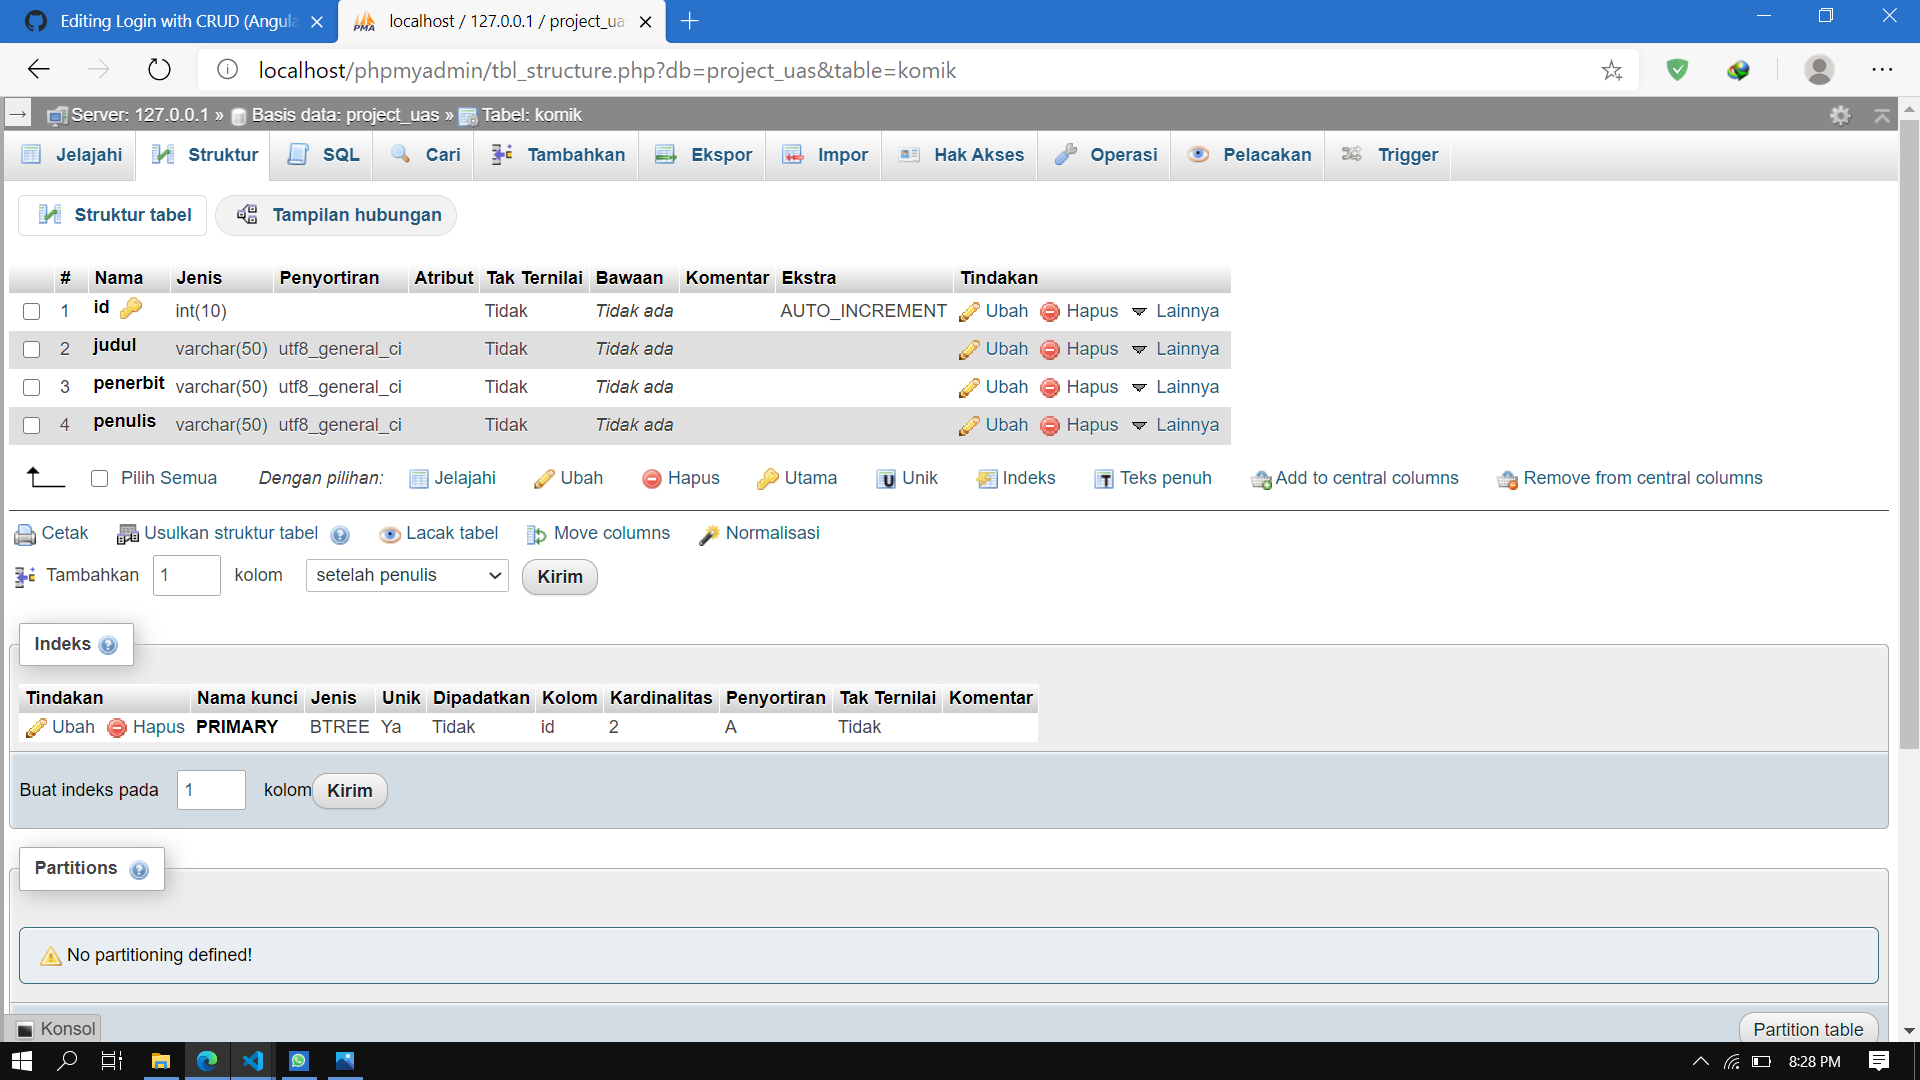Click the red Hapus icon for penerbit
The image size is (1920, 1080).
(x=1049, y=388)
